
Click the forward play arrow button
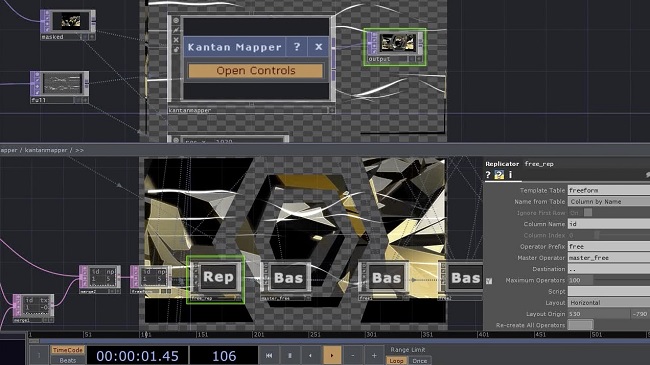click(x=332, y=355)
